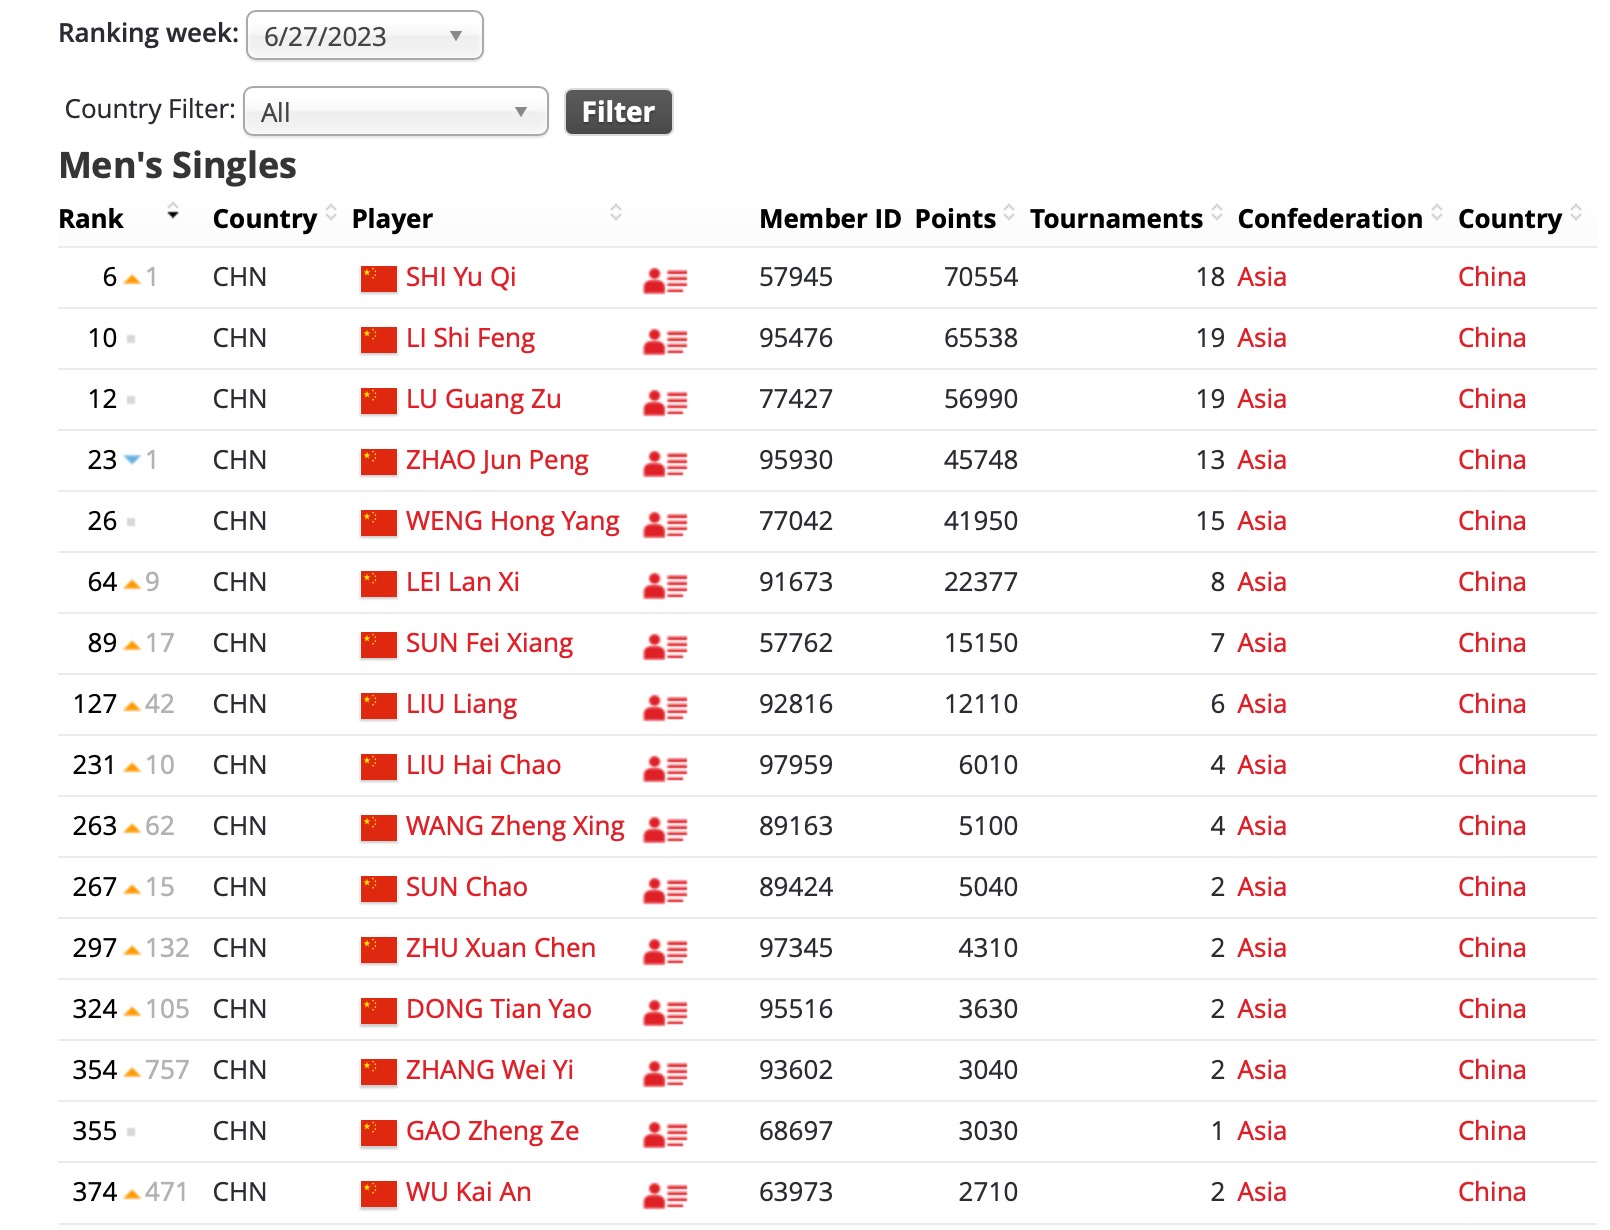The height and width of the screenshot is (1230, 1610).
Task: Open profile card icon for GAO Zheng Ze
Action: 665,1134
